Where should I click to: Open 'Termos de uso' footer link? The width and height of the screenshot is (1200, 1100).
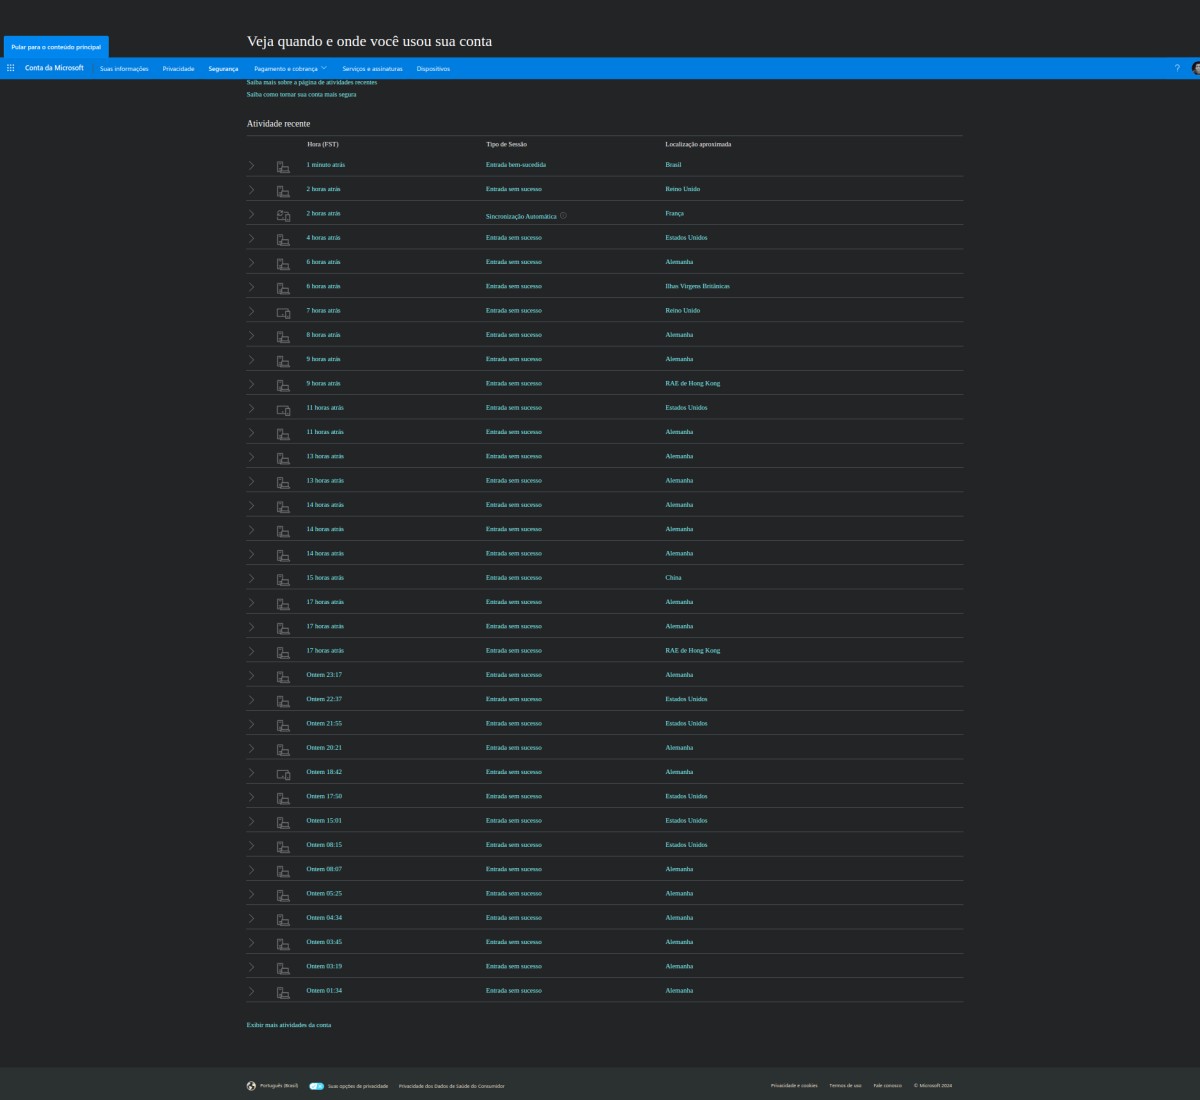pyautogui.click(x=845, y=1085)
